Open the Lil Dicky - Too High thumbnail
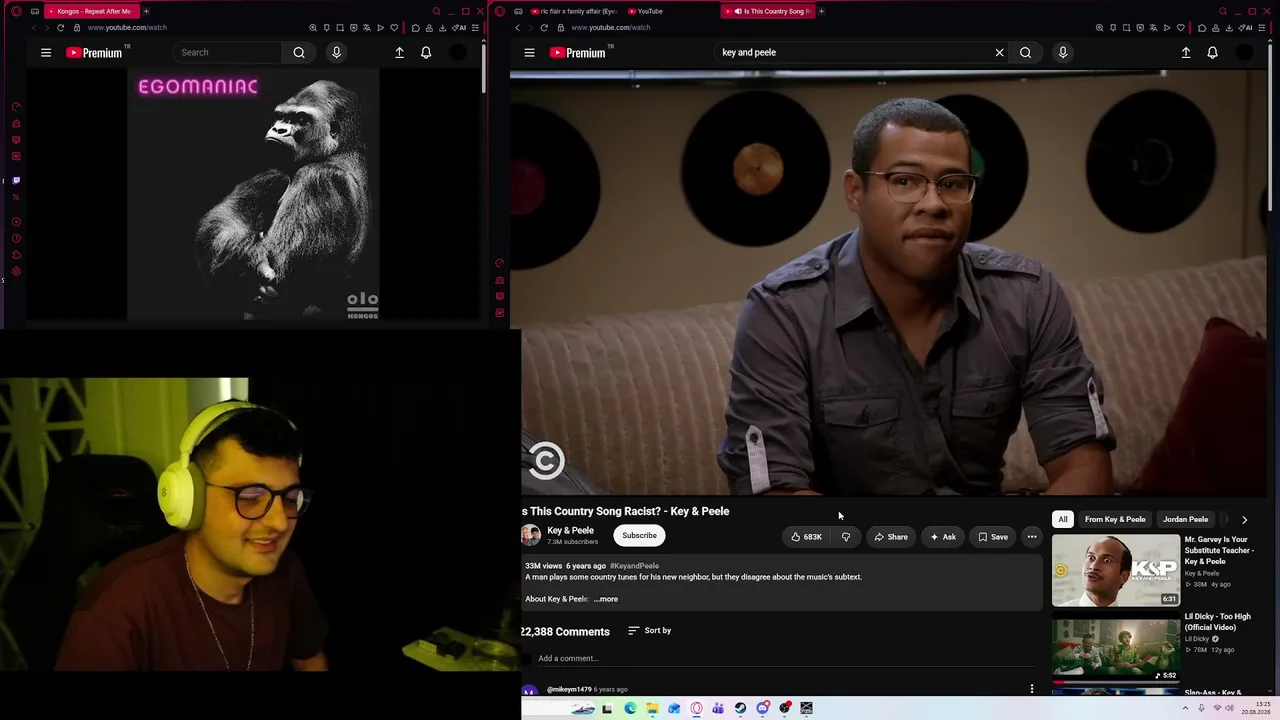This screenshot has width=1280, height=720. 1115,650
